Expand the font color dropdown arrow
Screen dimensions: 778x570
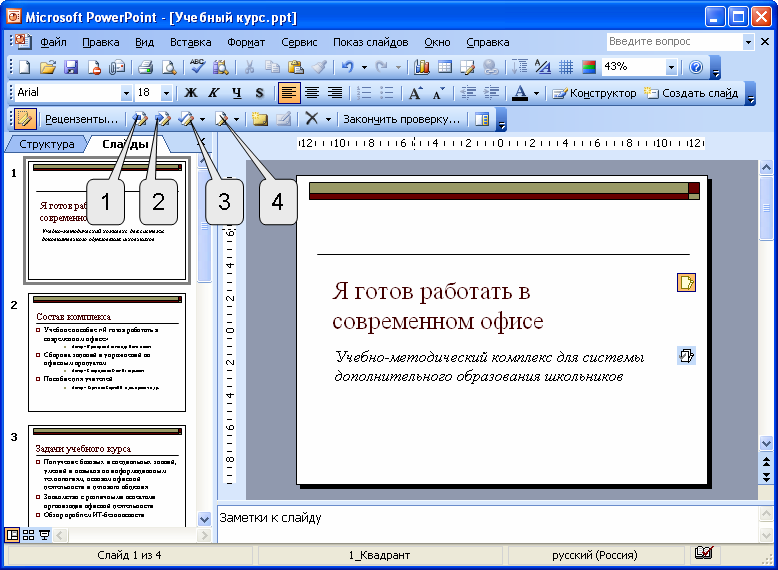pyautogui.click(x=536, y=93)
